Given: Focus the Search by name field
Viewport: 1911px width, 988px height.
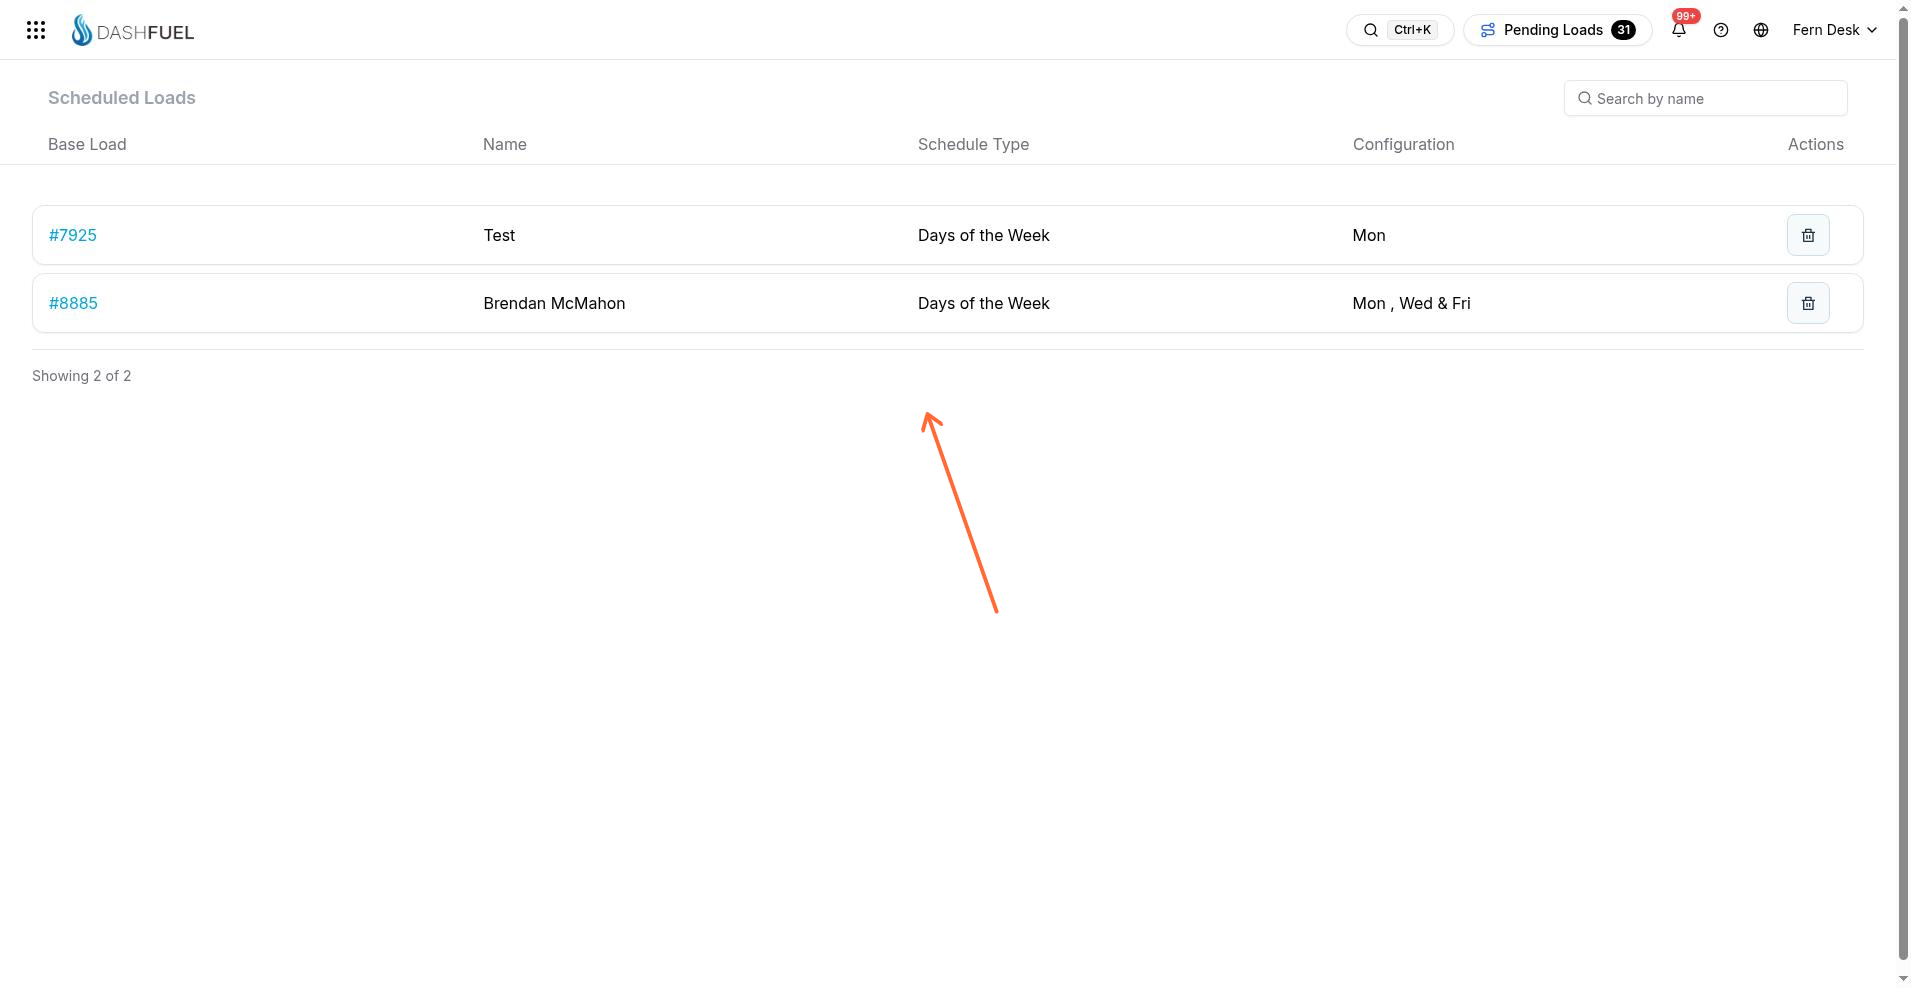Looking at the screenshot, I should 1705,98.
